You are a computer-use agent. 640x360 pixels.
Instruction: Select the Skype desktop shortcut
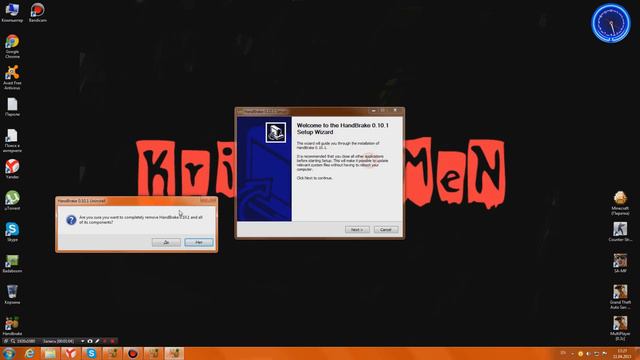12,232
